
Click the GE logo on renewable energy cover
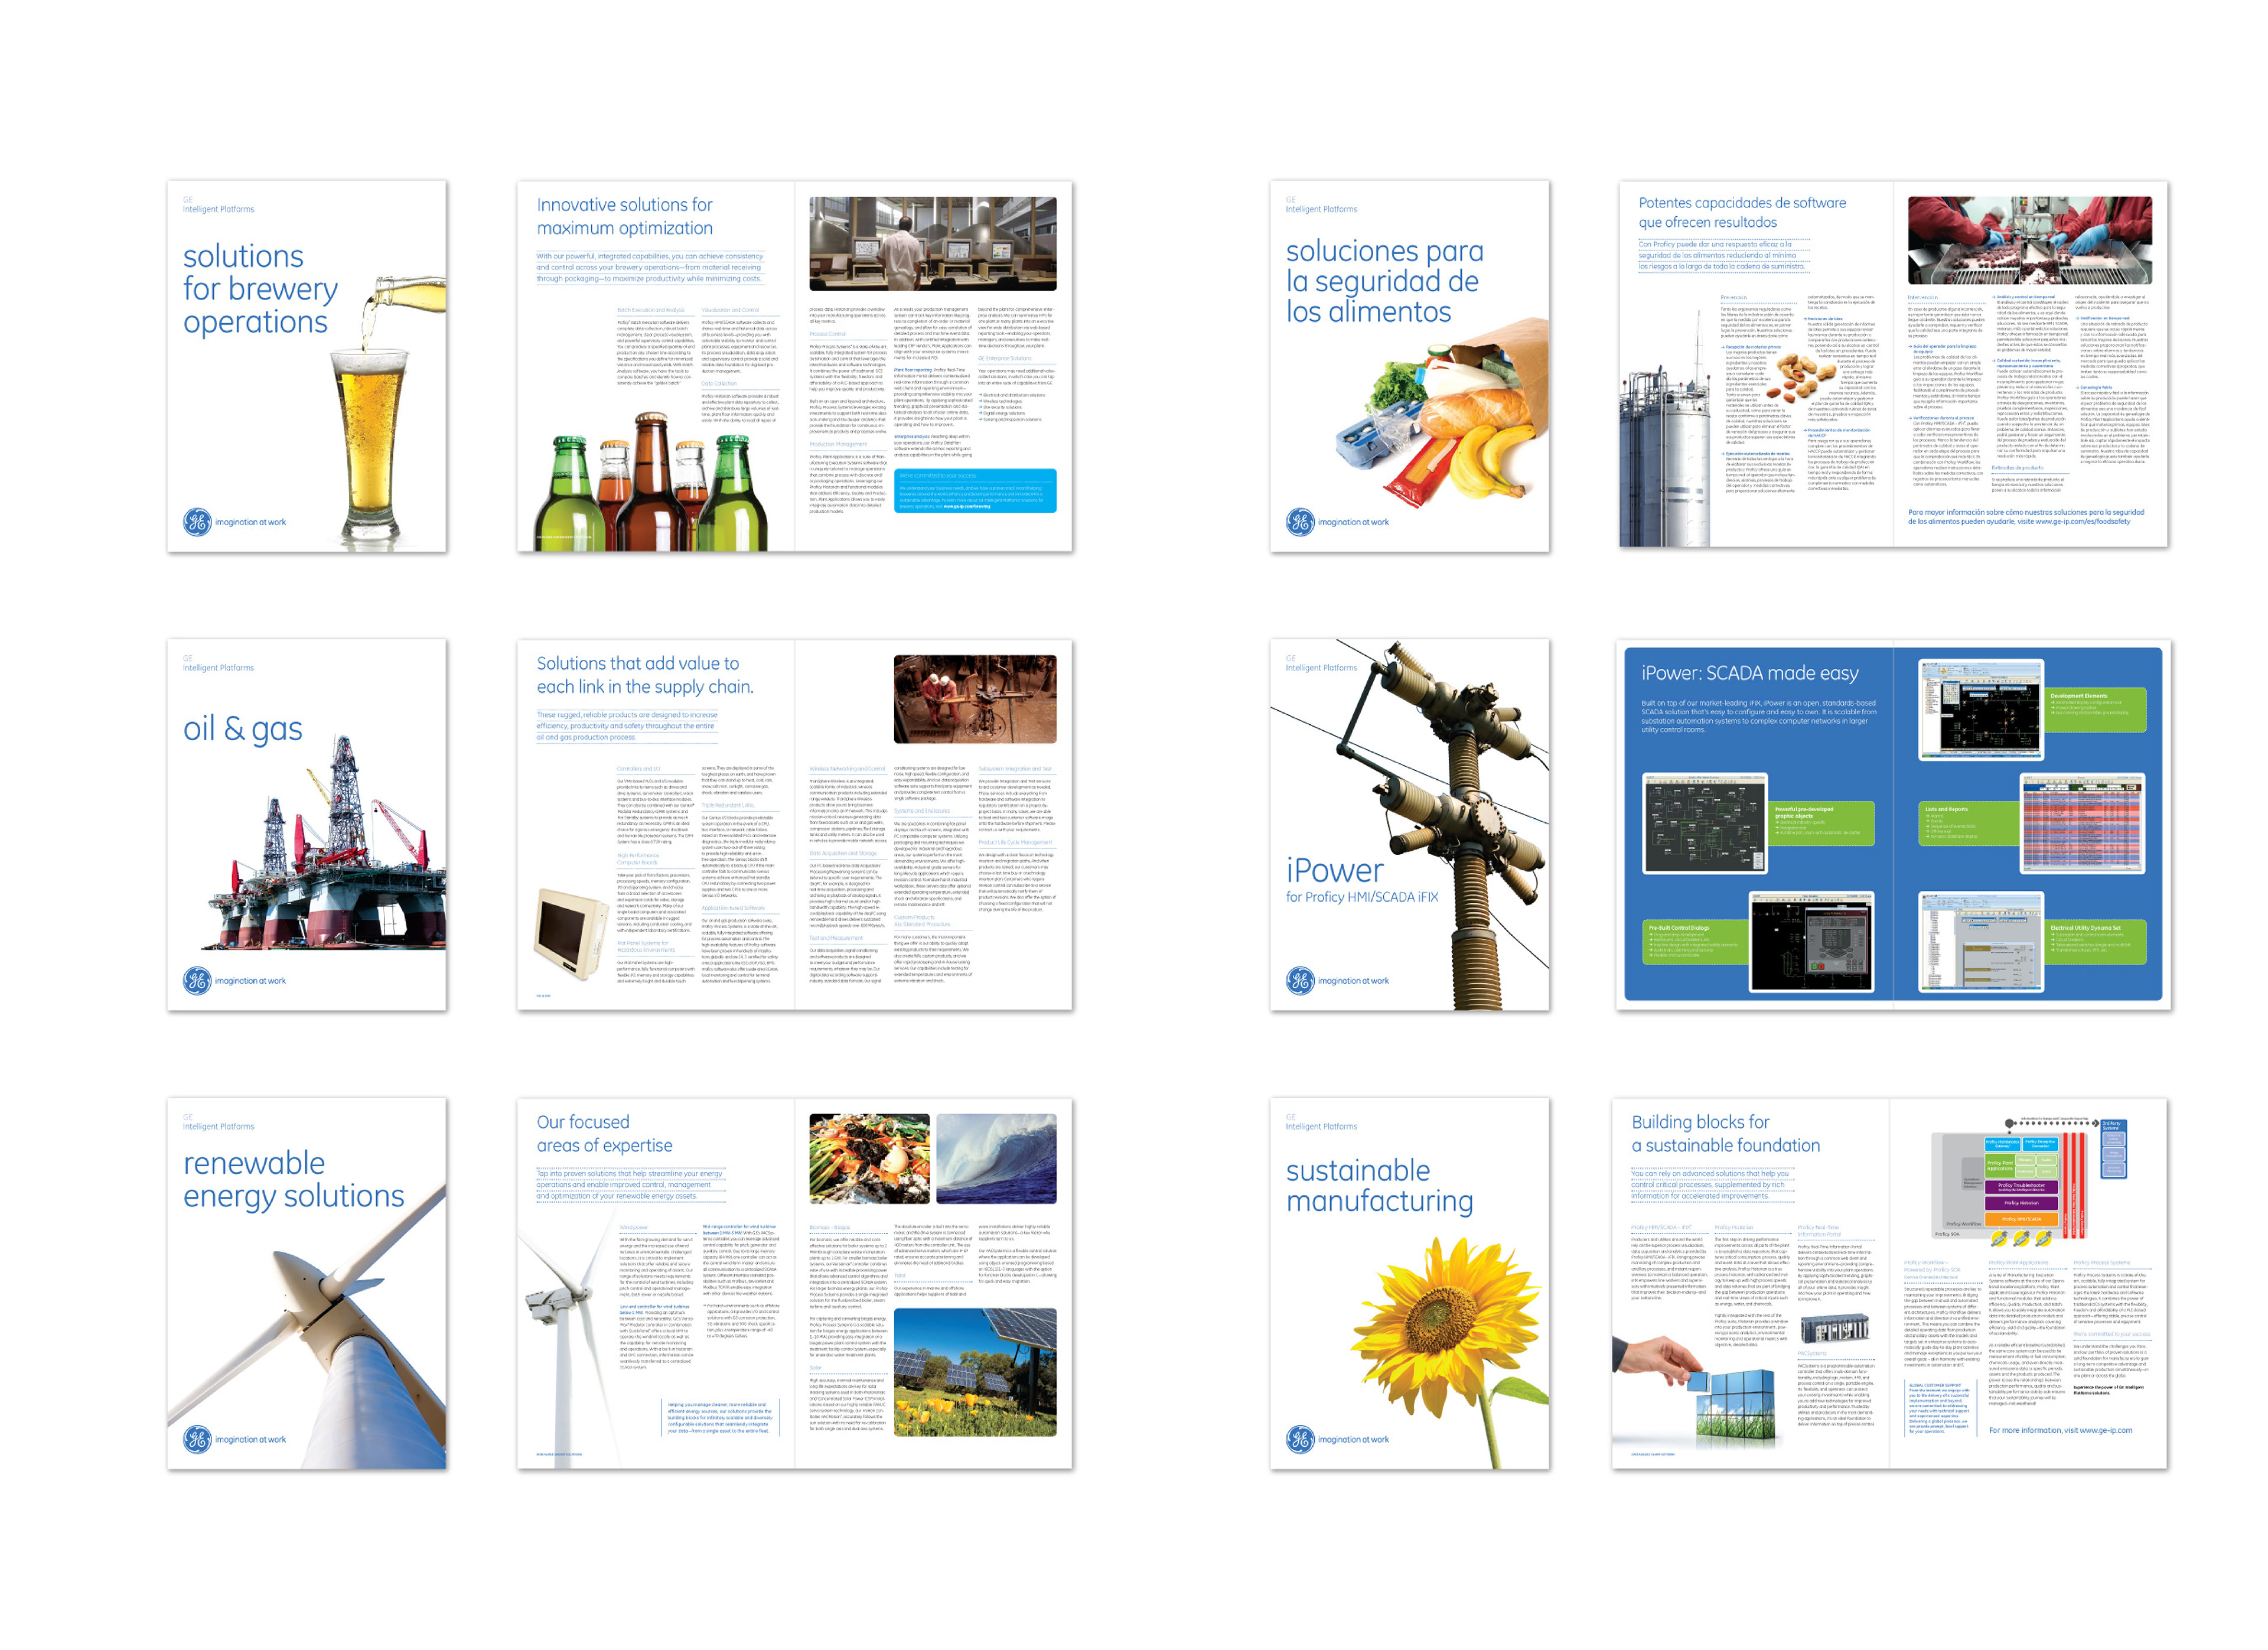tap(197, 1439)
